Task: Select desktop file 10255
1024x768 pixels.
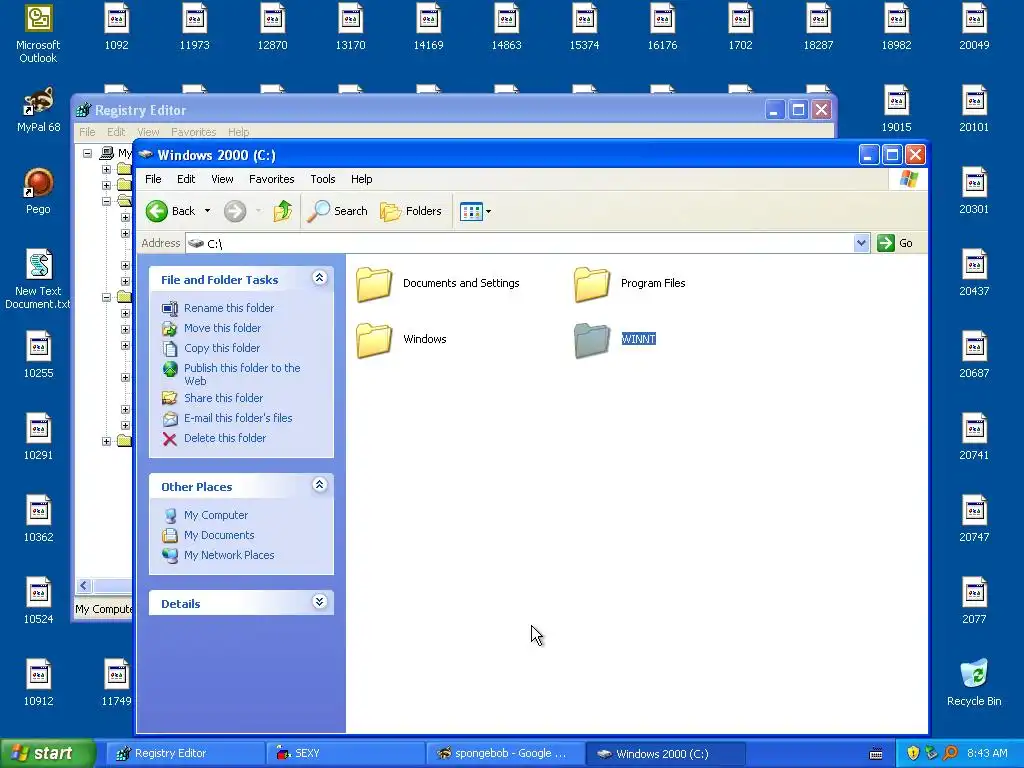Action: [38, 355]
